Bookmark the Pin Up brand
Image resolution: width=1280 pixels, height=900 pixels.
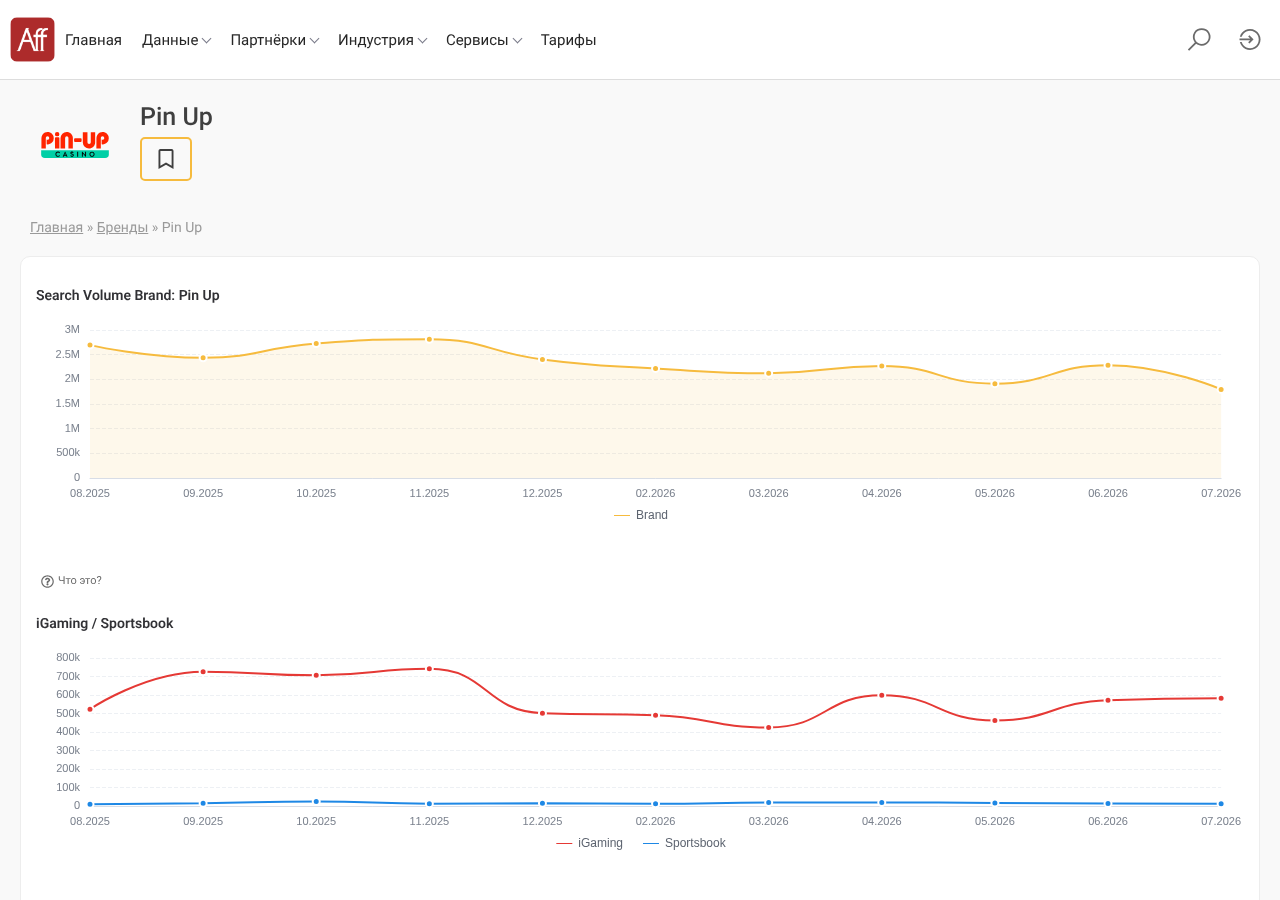click(166, 159)
